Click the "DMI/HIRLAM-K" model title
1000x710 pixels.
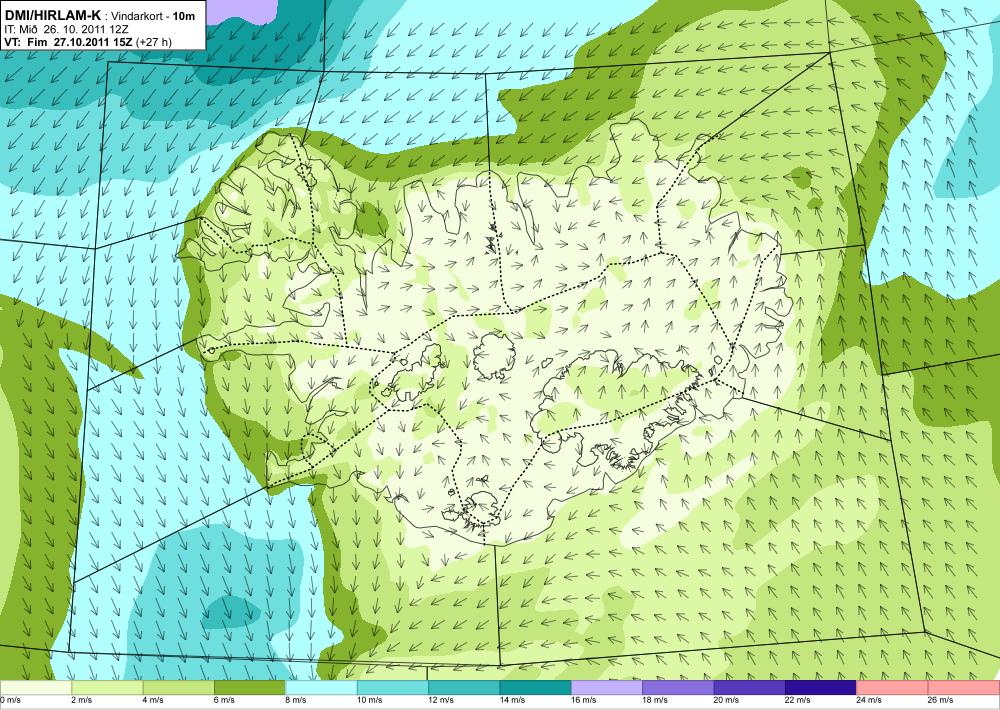tap(52, 15)
